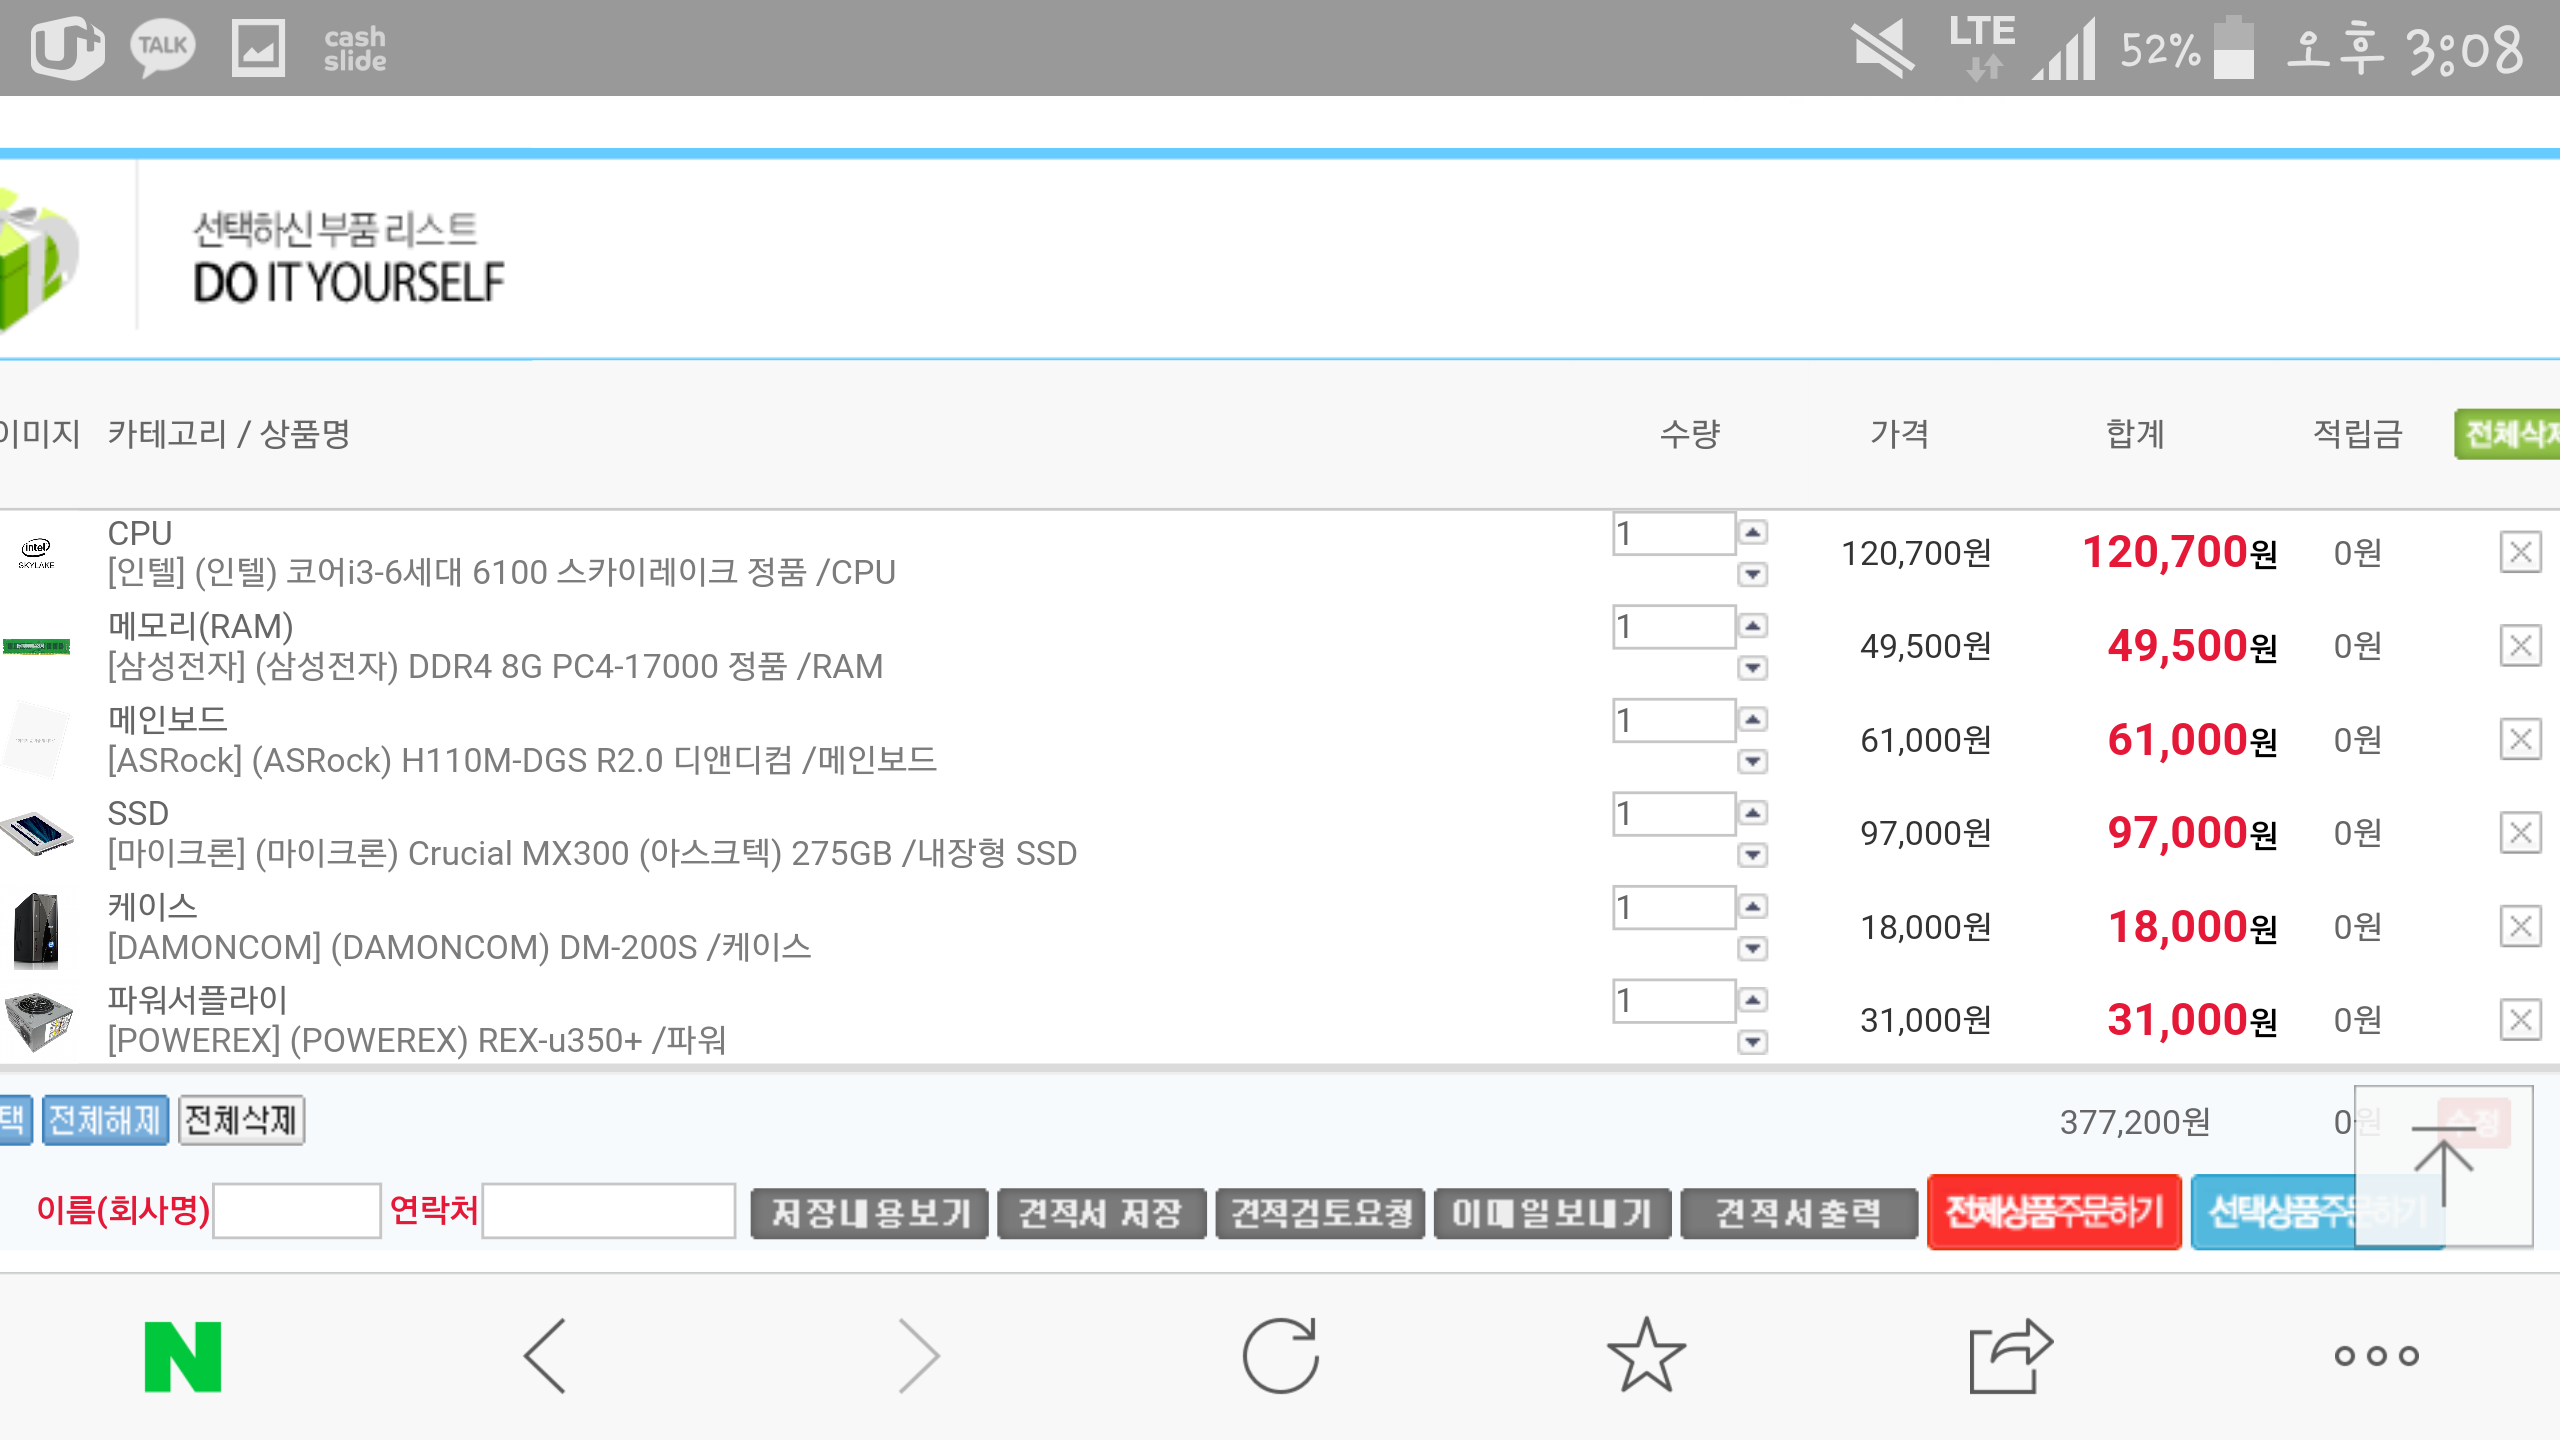Tap the case product thumbnail image

[x=37, y=929]
